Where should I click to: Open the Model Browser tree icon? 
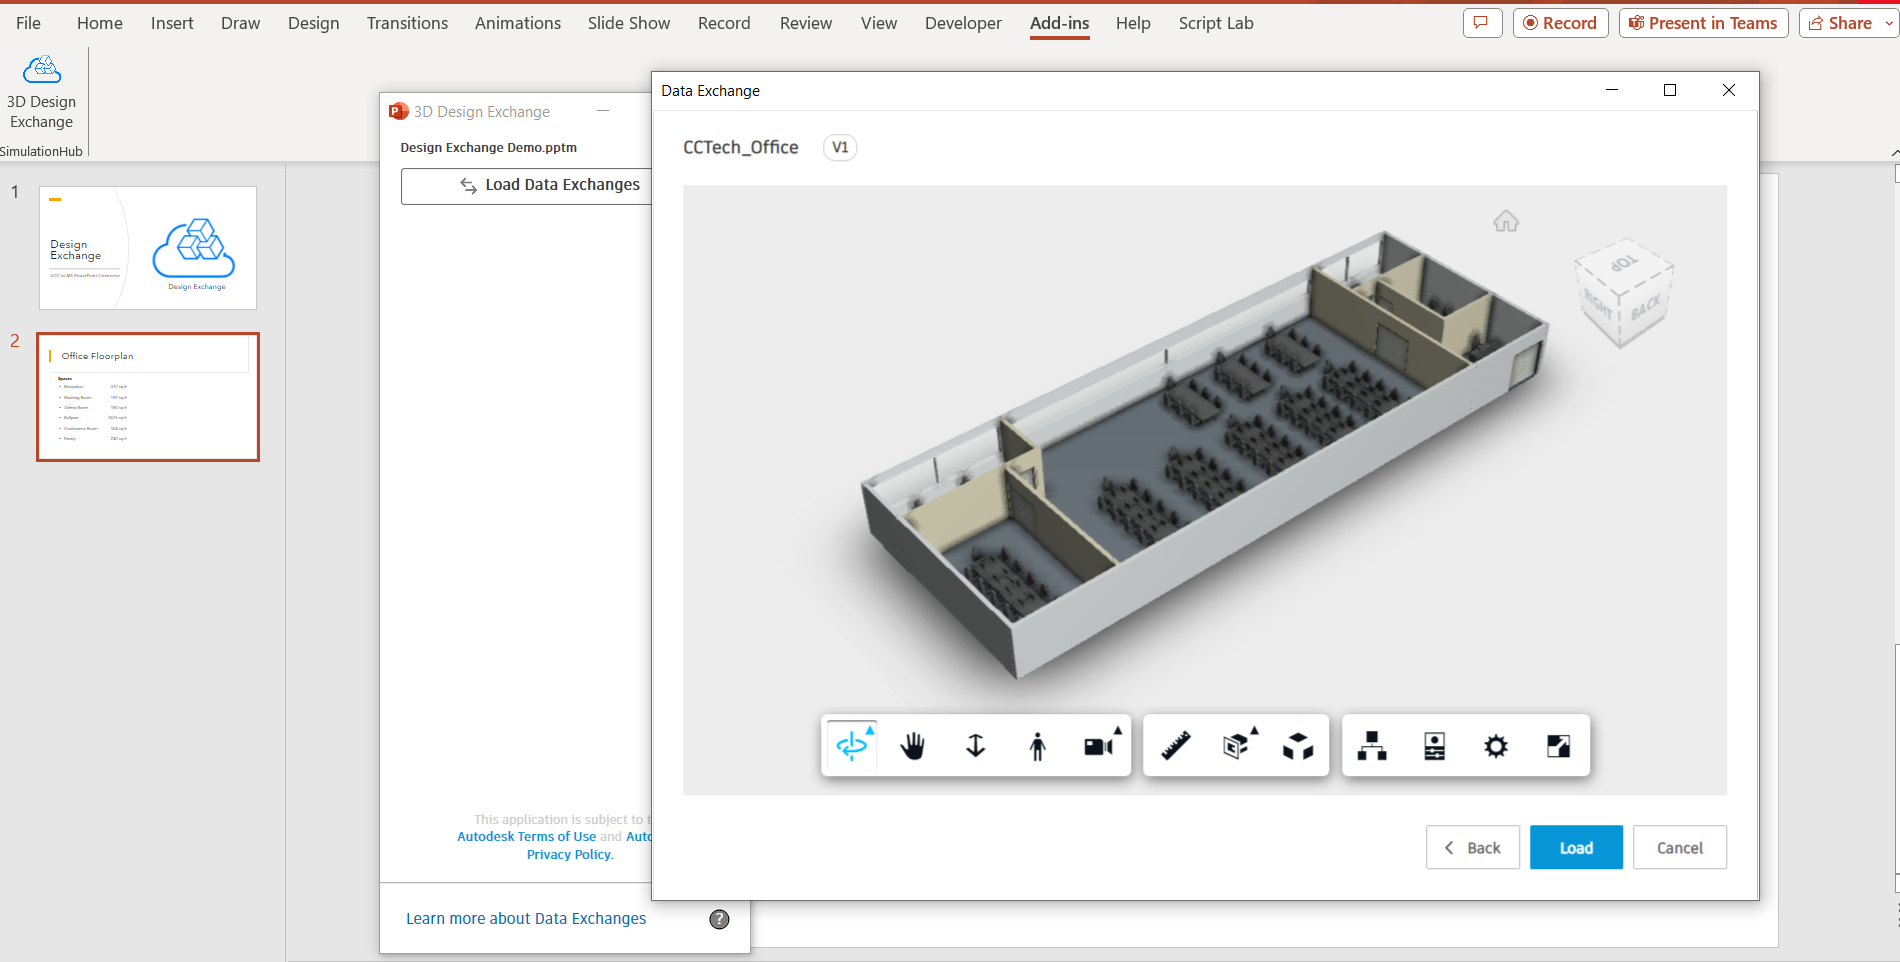click(1372, 746)
